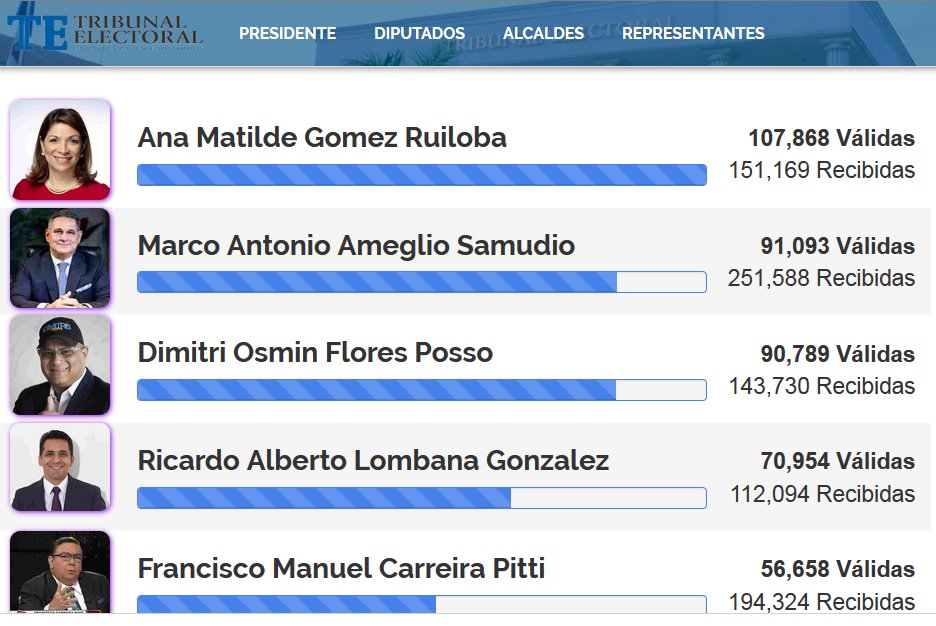The height and width of the screenshot is (626, 936).
Task: Click Ana Matilde Gomez's full progress bar
Action: [x=422, y=175]
